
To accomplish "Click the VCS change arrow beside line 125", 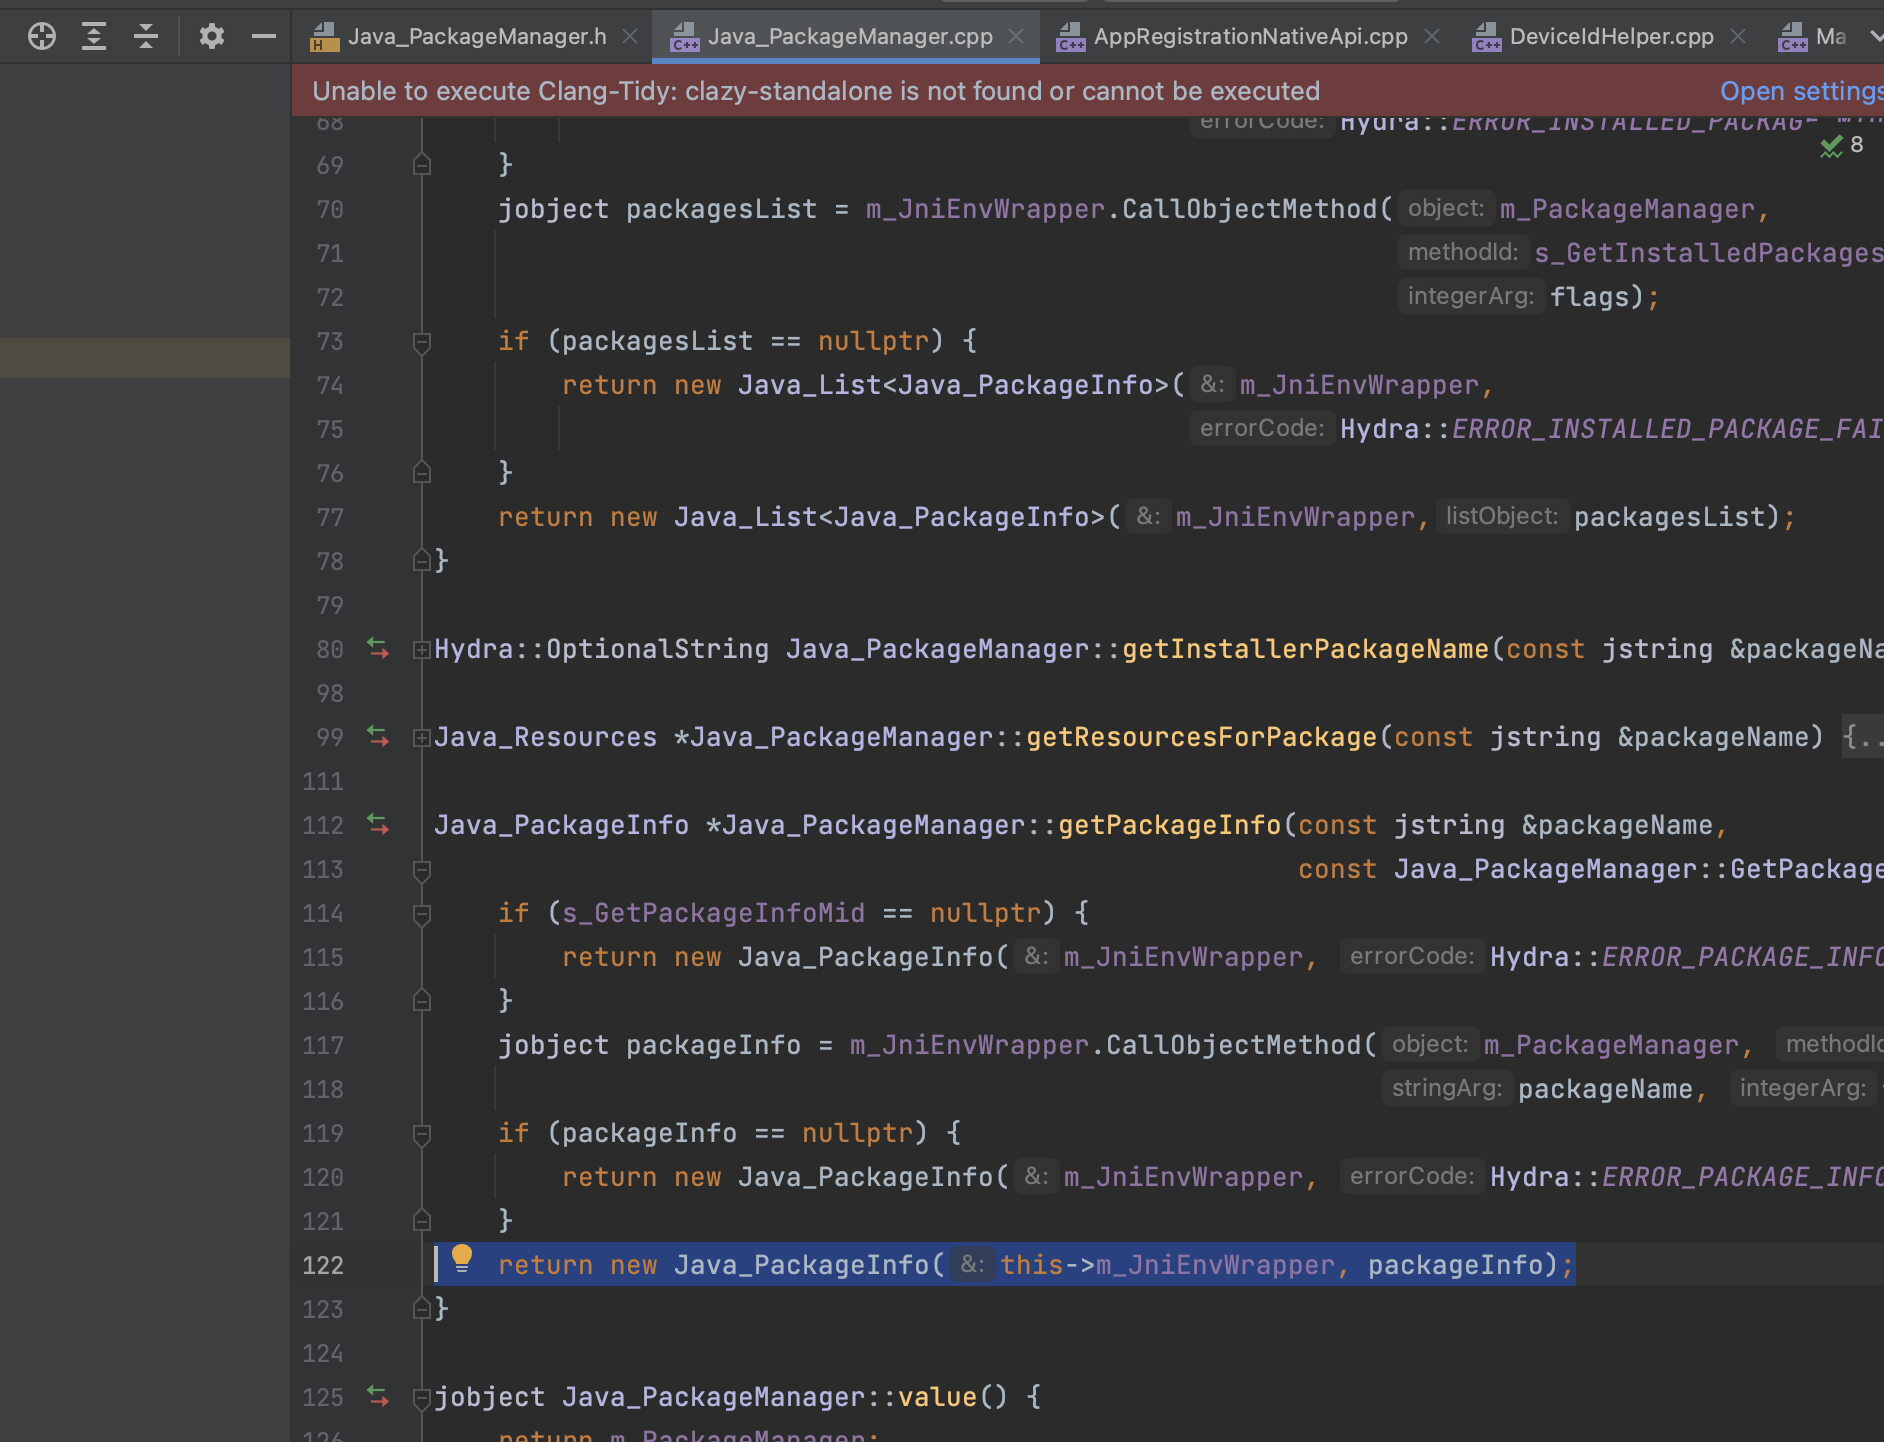I will point(378,1397).
